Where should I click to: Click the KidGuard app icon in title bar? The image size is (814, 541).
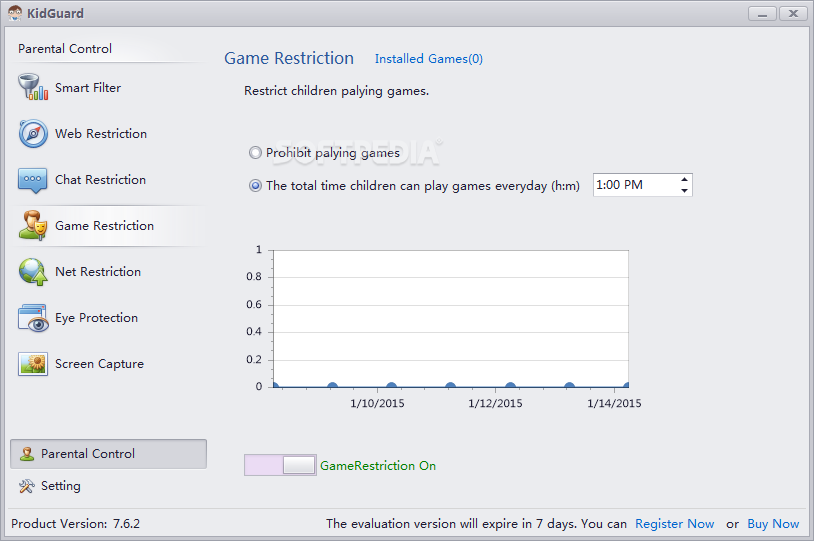(x=15, y=13)
